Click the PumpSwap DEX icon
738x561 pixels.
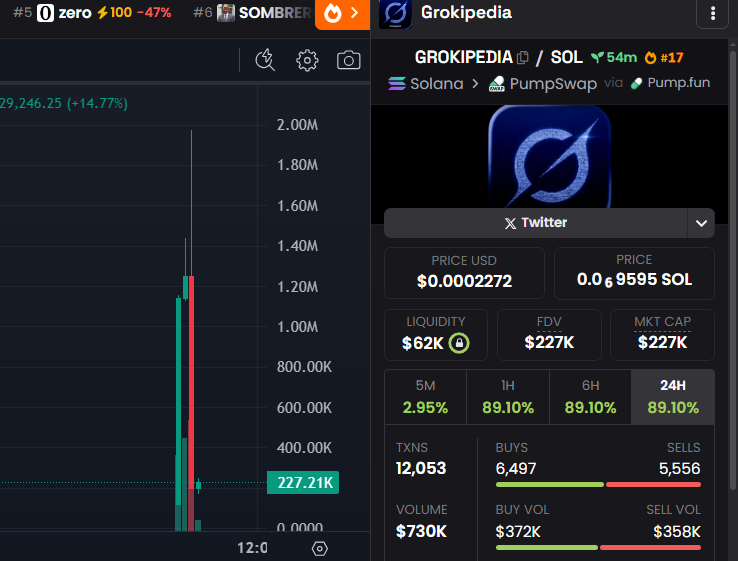point(497,84)
